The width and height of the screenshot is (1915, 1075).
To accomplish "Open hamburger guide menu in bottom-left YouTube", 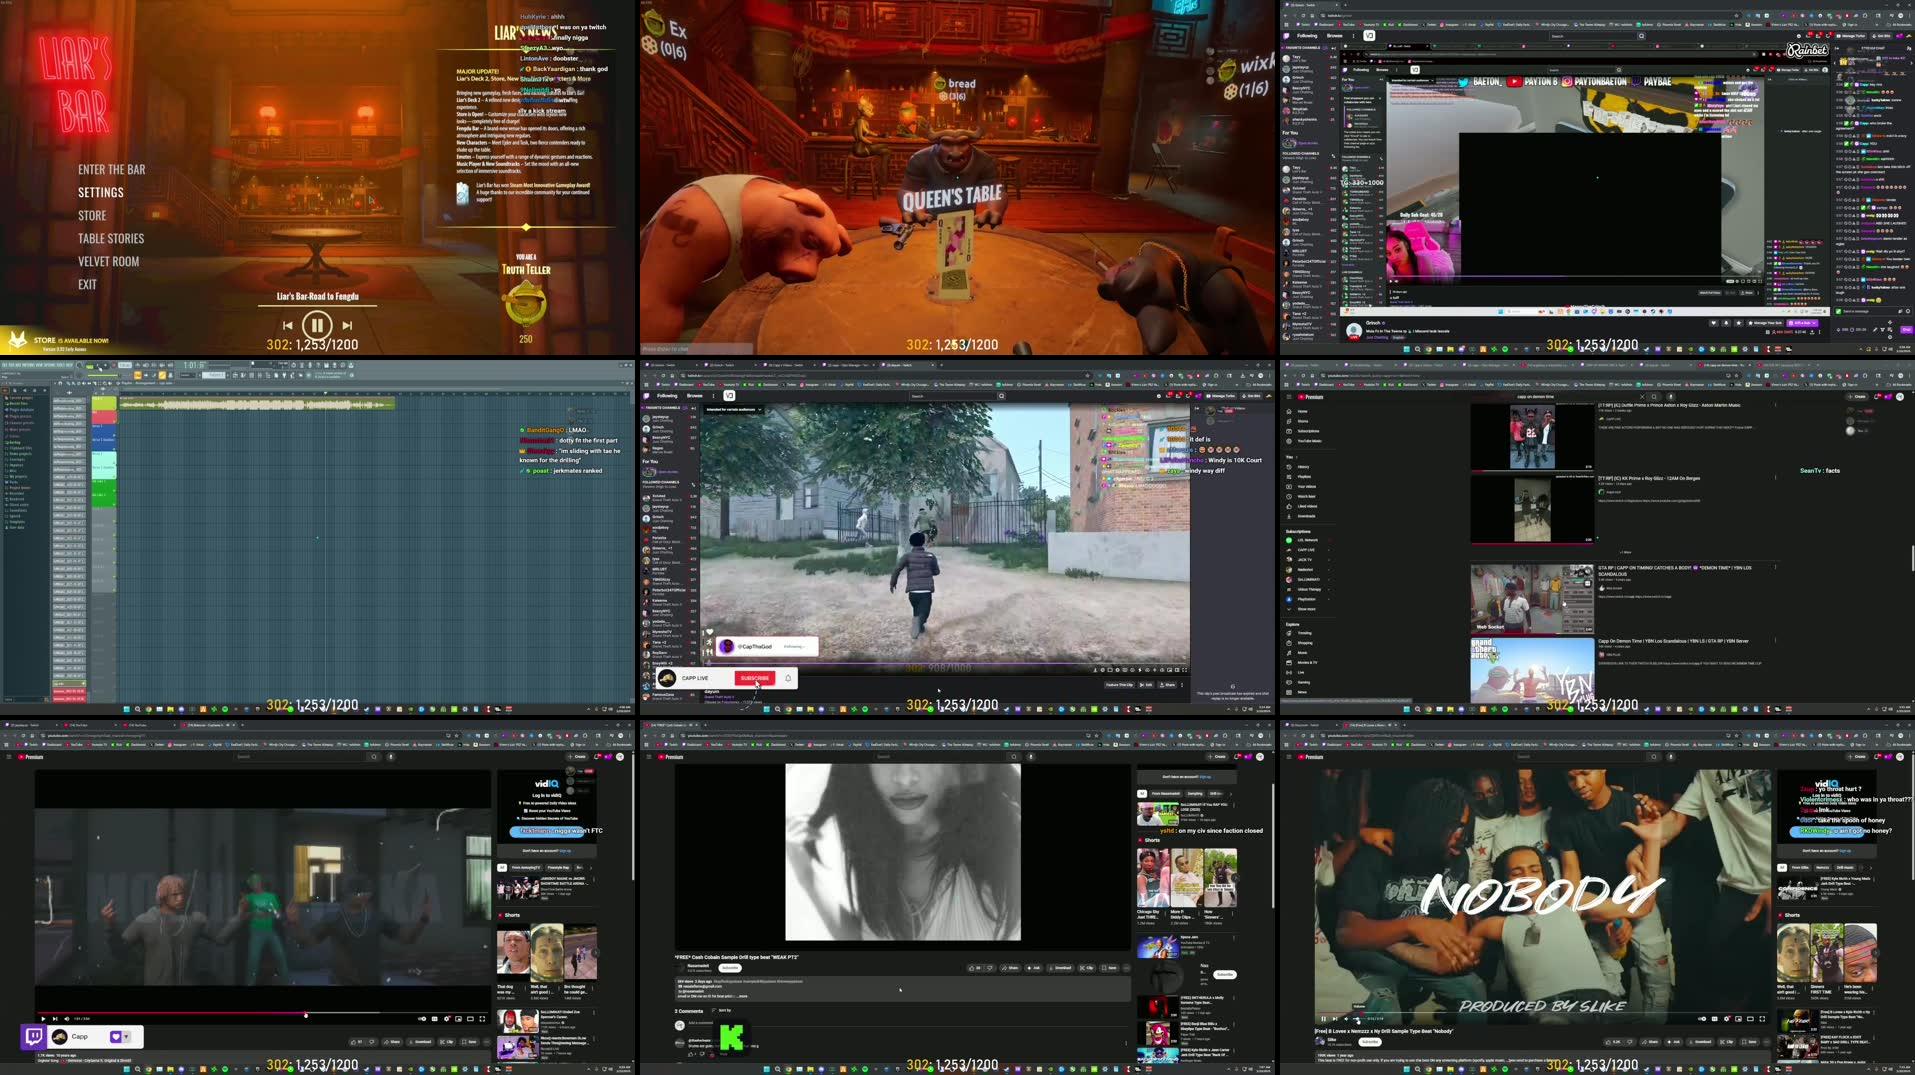I will point(9,757).
